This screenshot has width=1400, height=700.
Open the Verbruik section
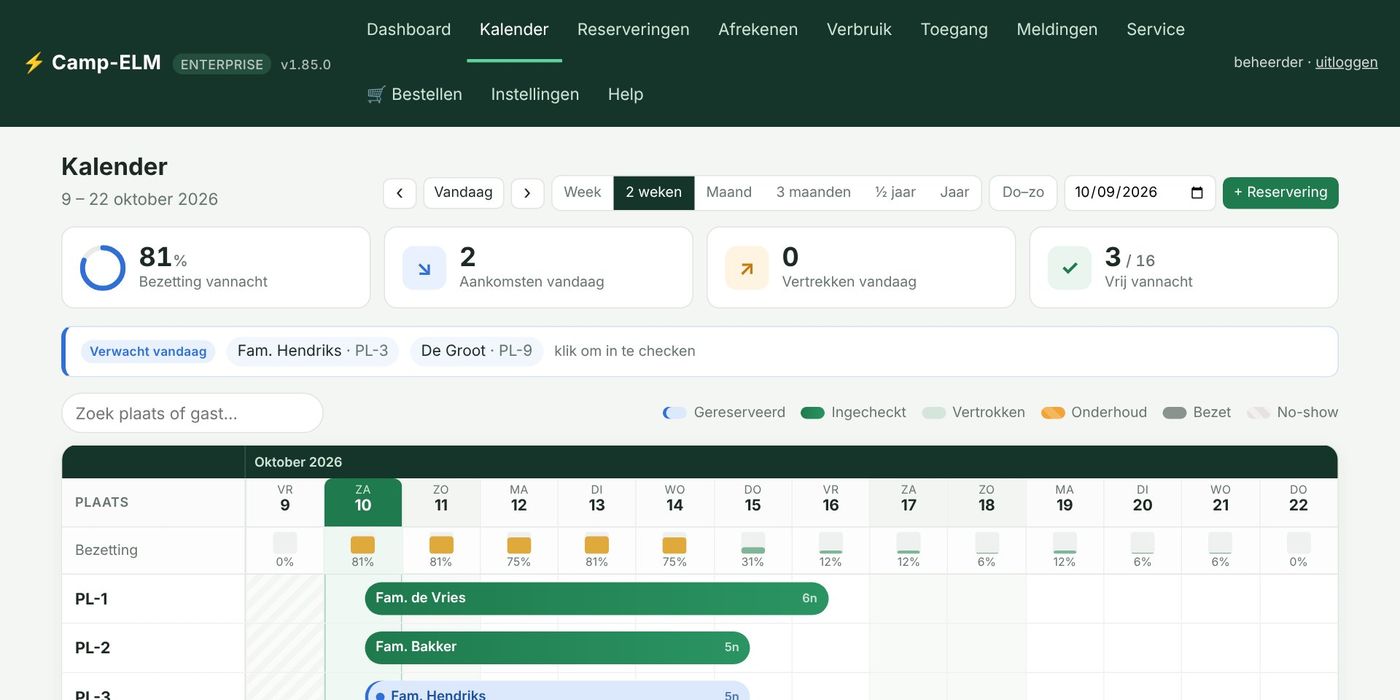click(x=859, y=29)
